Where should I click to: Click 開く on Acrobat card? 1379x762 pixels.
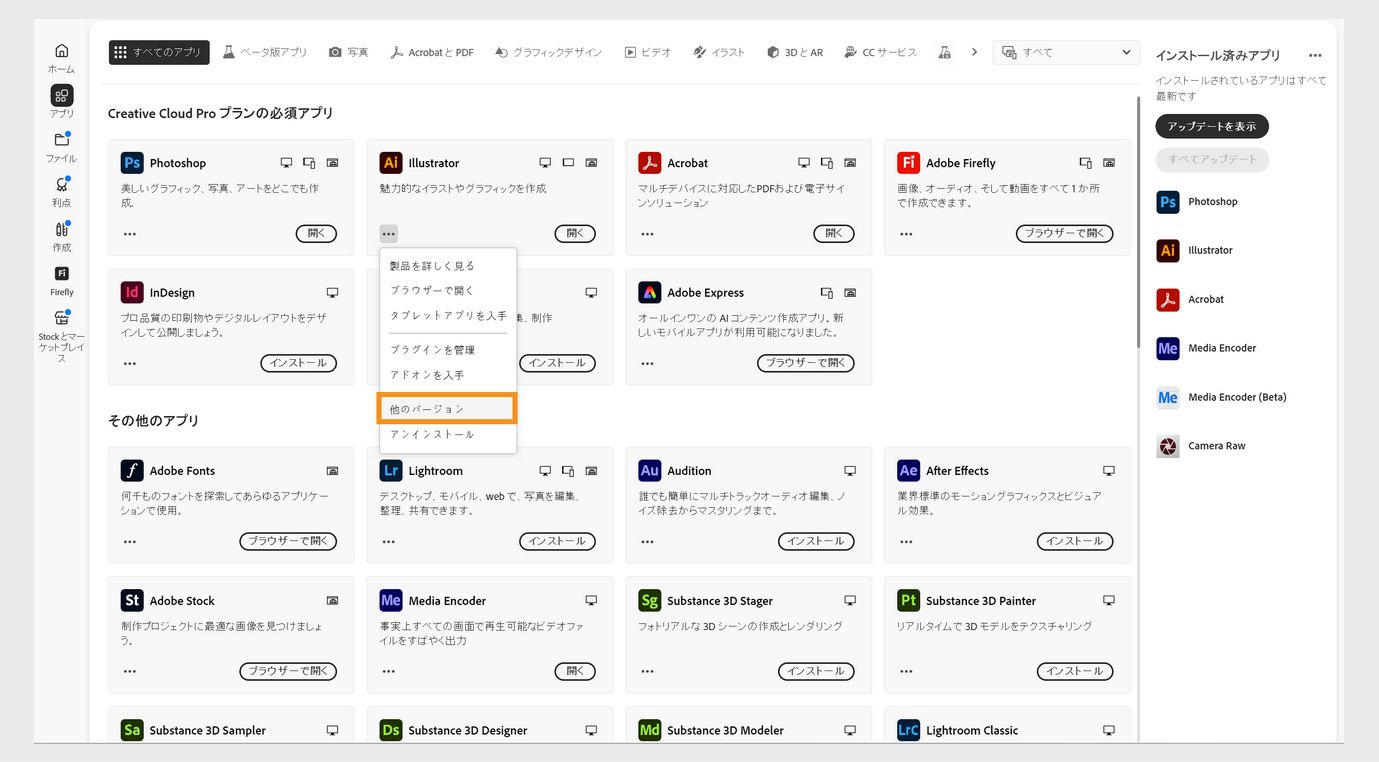[834, 233]
